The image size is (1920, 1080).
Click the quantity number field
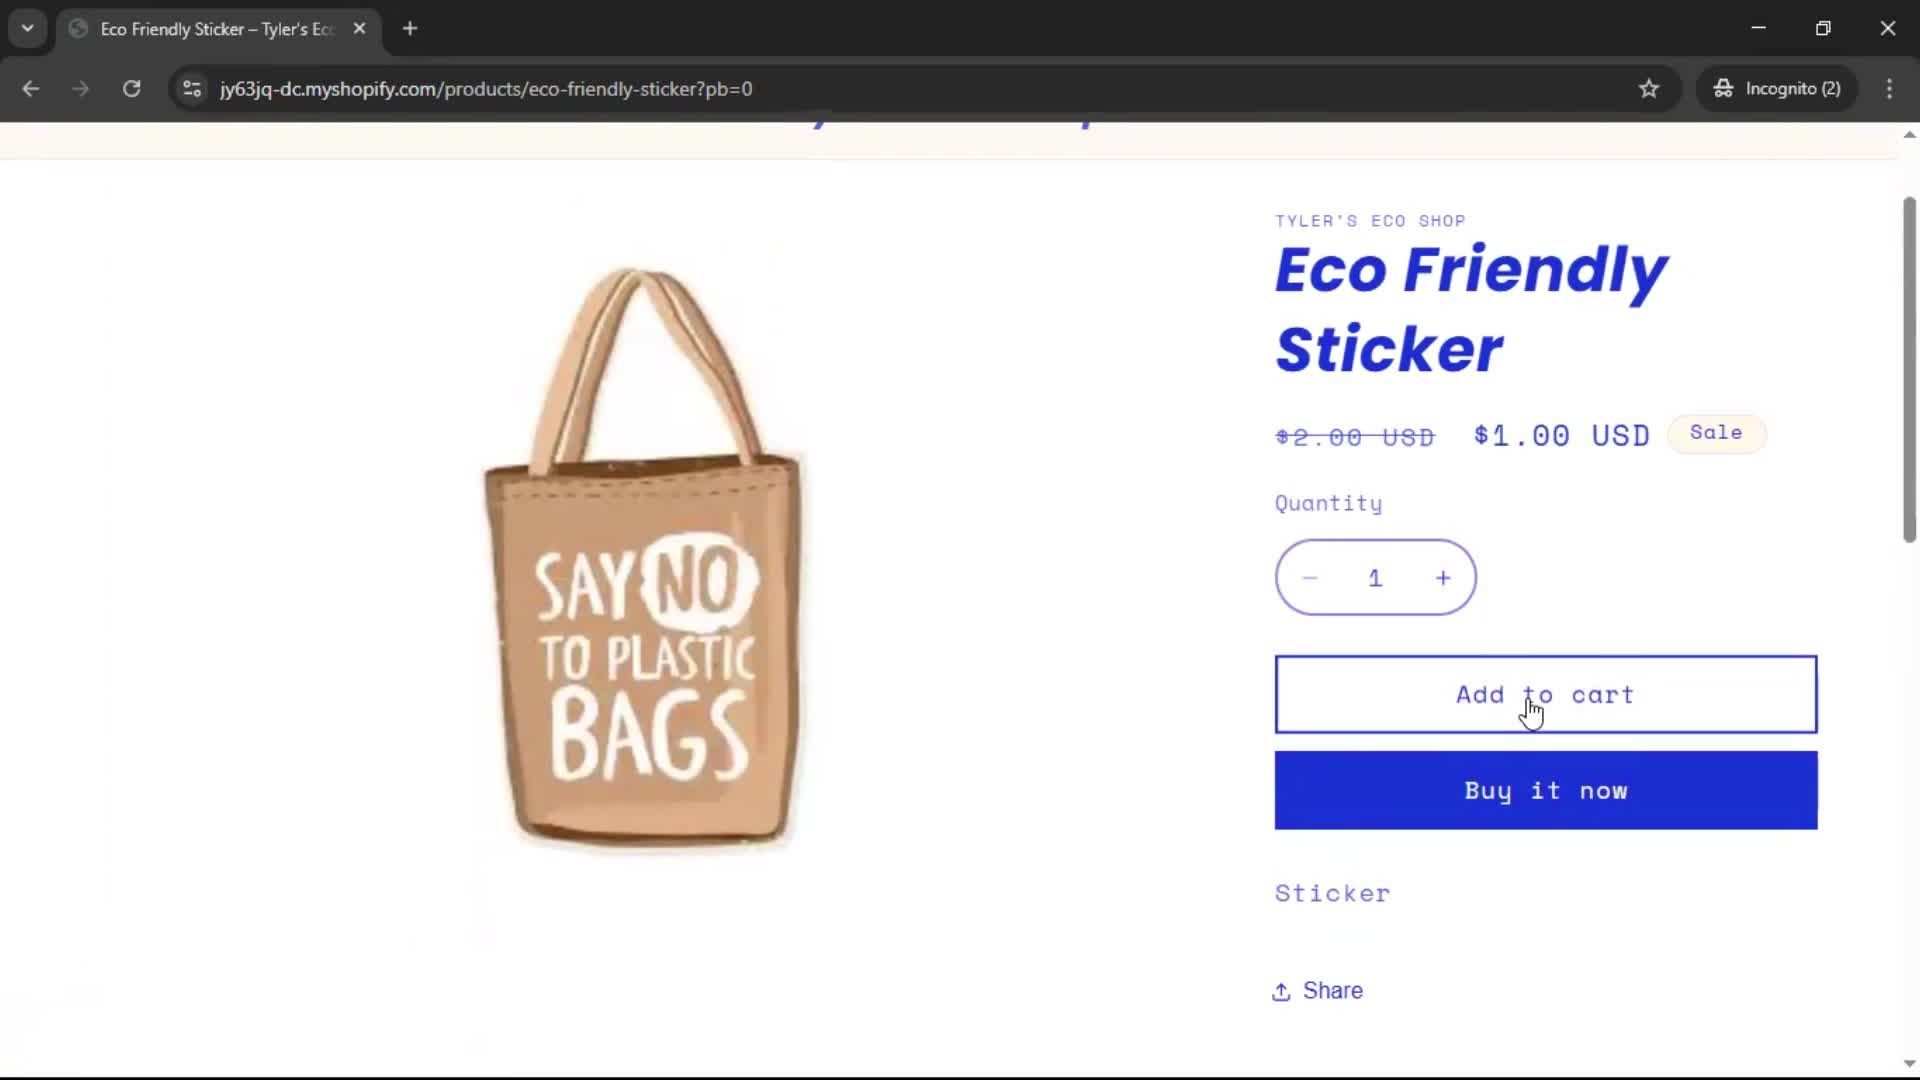click(1376, 578)
